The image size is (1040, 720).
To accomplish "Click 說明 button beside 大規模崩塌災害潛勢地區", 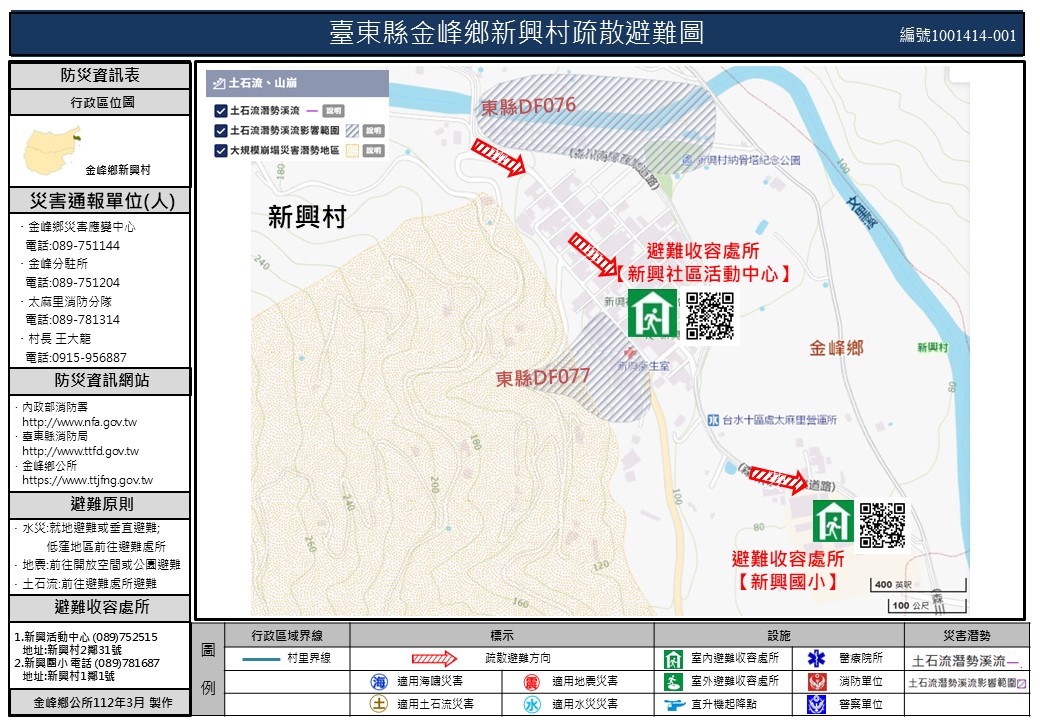I will pos(373,151).
